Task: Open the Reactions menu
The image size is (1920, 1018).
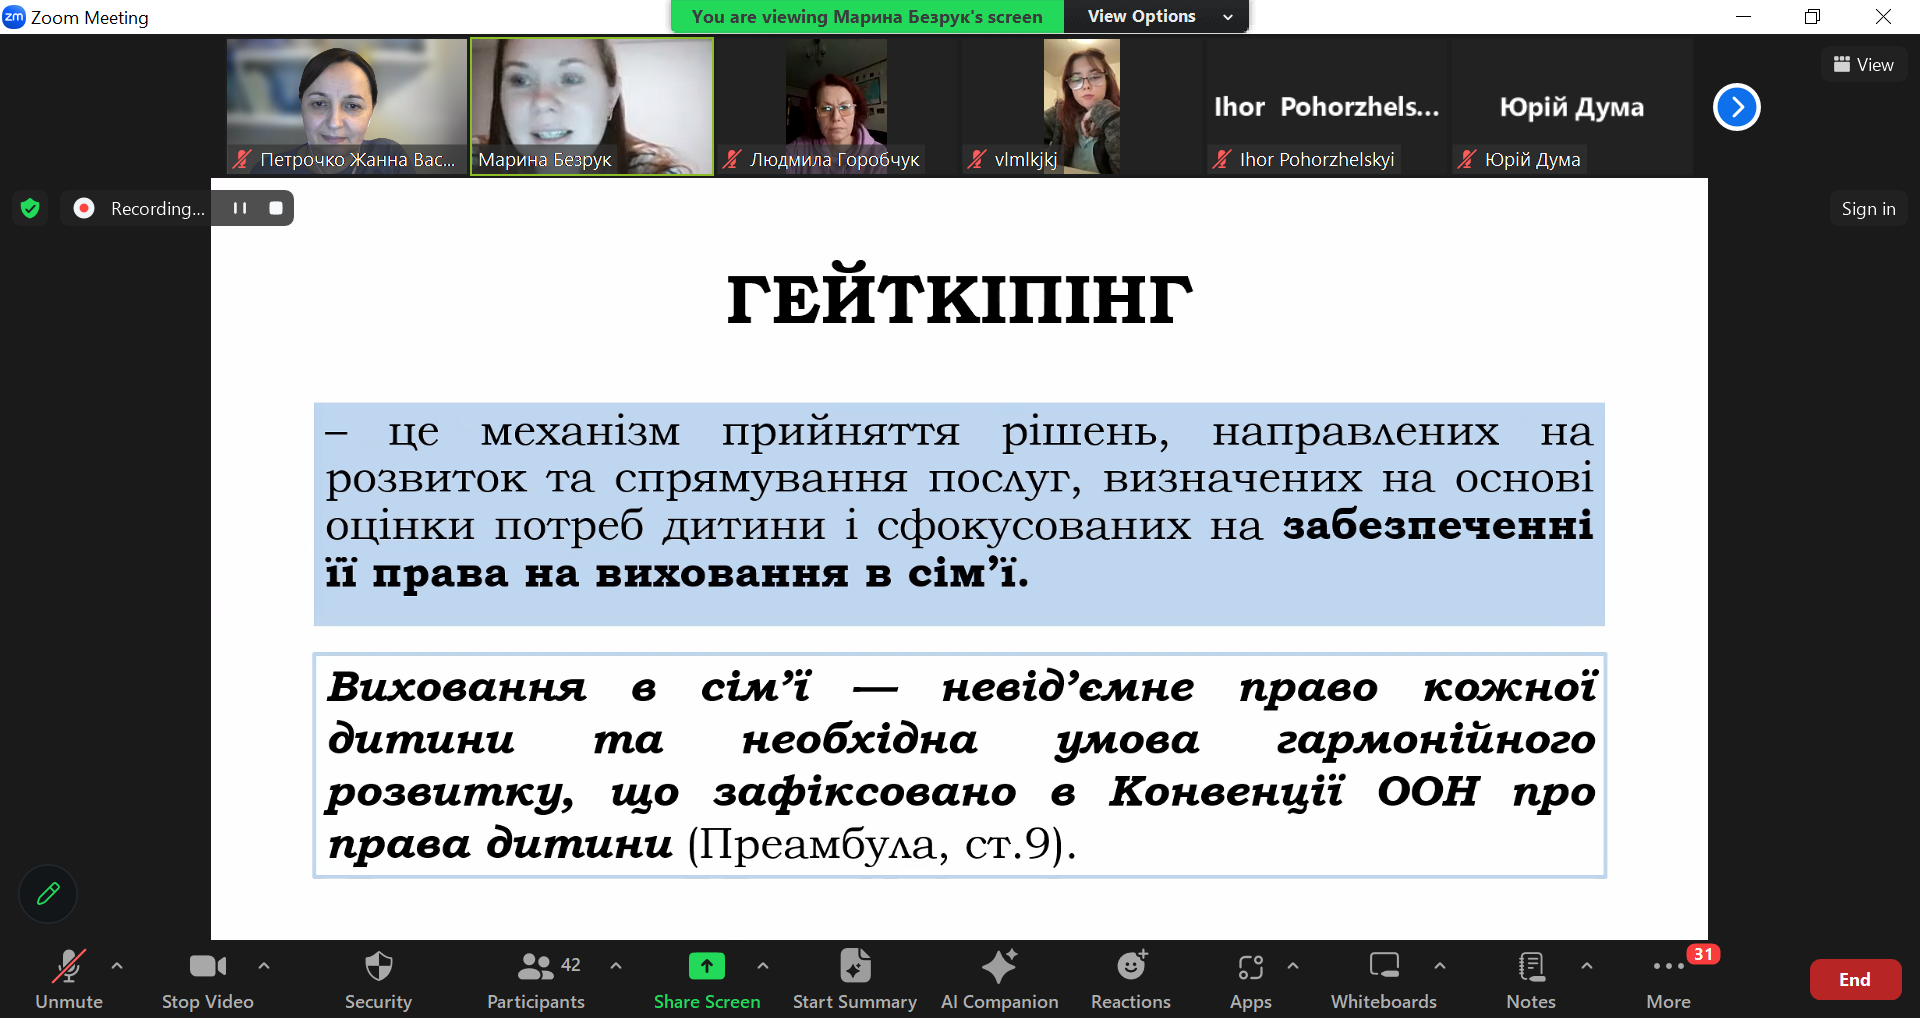Action: [1130, 979]
